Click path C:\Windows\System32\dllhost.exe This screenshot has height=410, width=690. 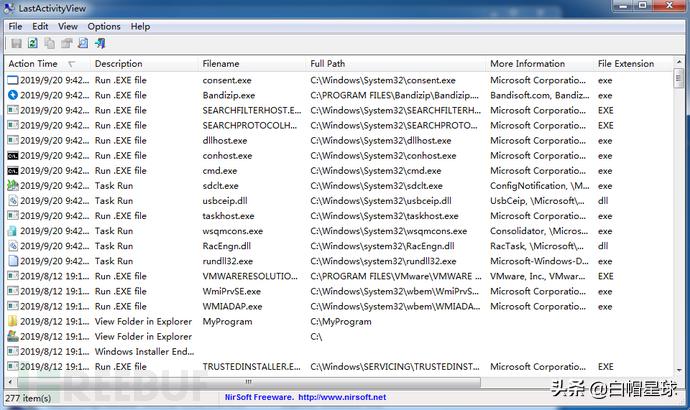click(x=381, y=140)
